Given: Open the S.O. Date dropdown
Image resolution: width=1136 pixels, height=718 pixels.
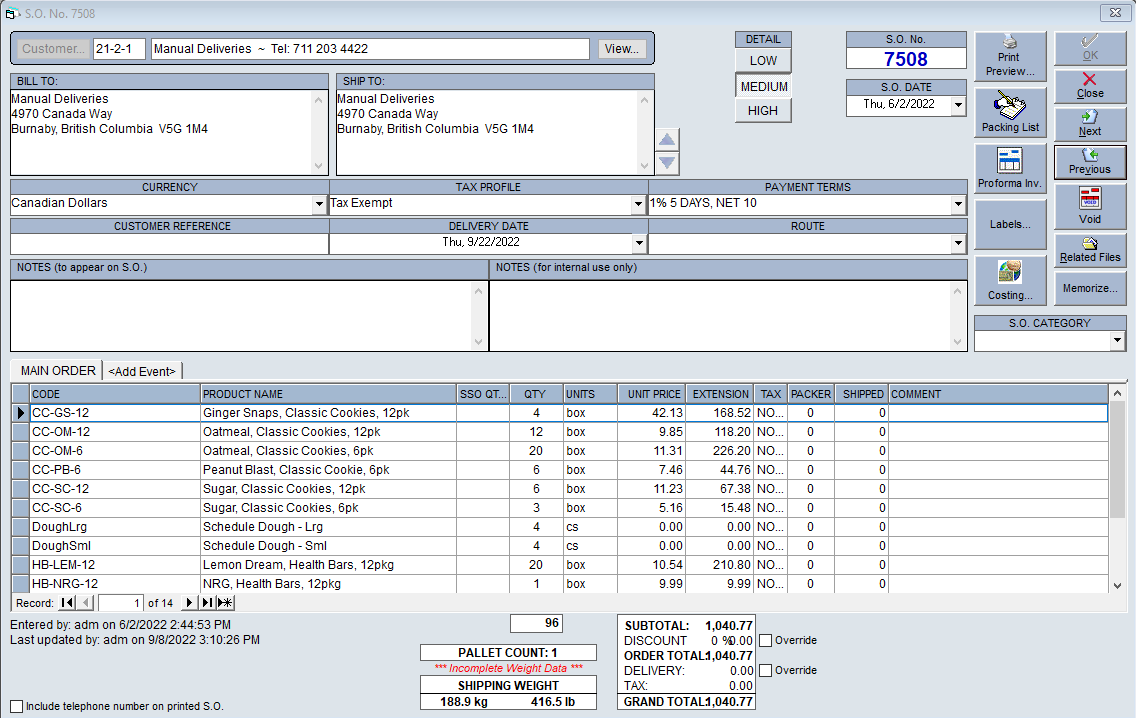Looking at the screenshot, I should pos(958,105).
